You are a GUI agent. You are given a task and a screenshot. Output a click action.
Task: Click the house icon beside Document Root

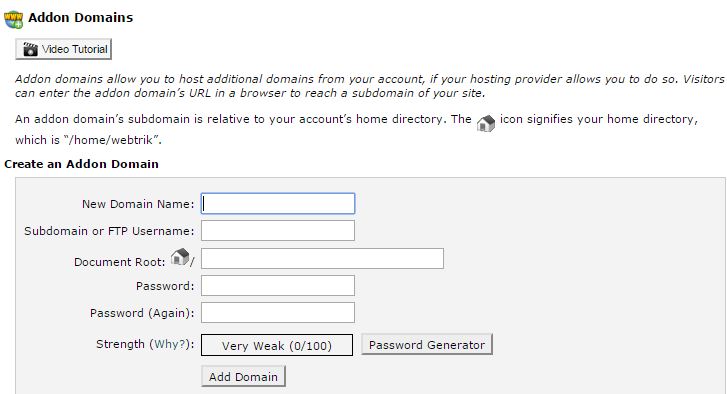click(180, 256)
